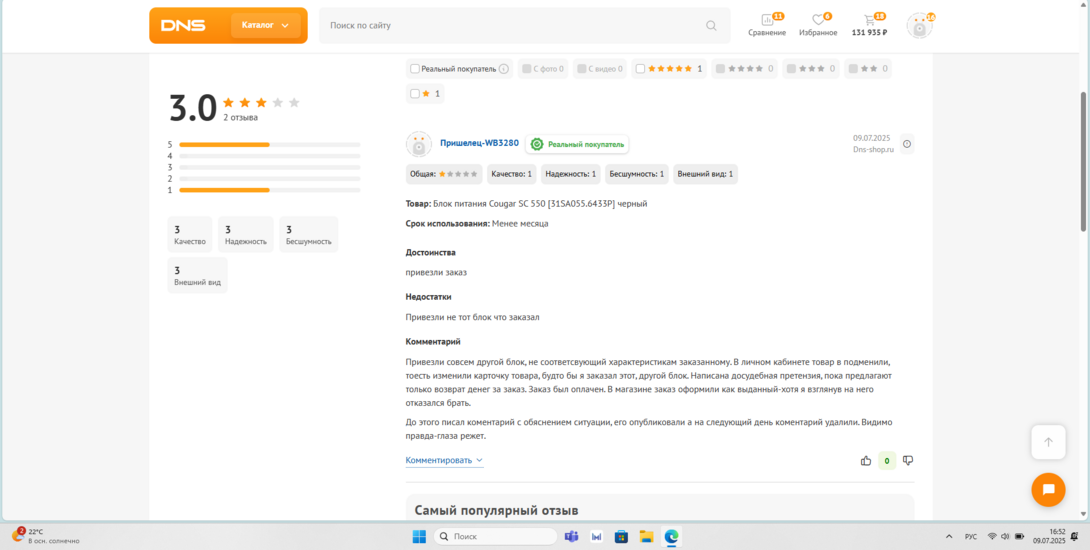Click the search magnifier icon
The image size is (1090, 550).
click(711, 26)
